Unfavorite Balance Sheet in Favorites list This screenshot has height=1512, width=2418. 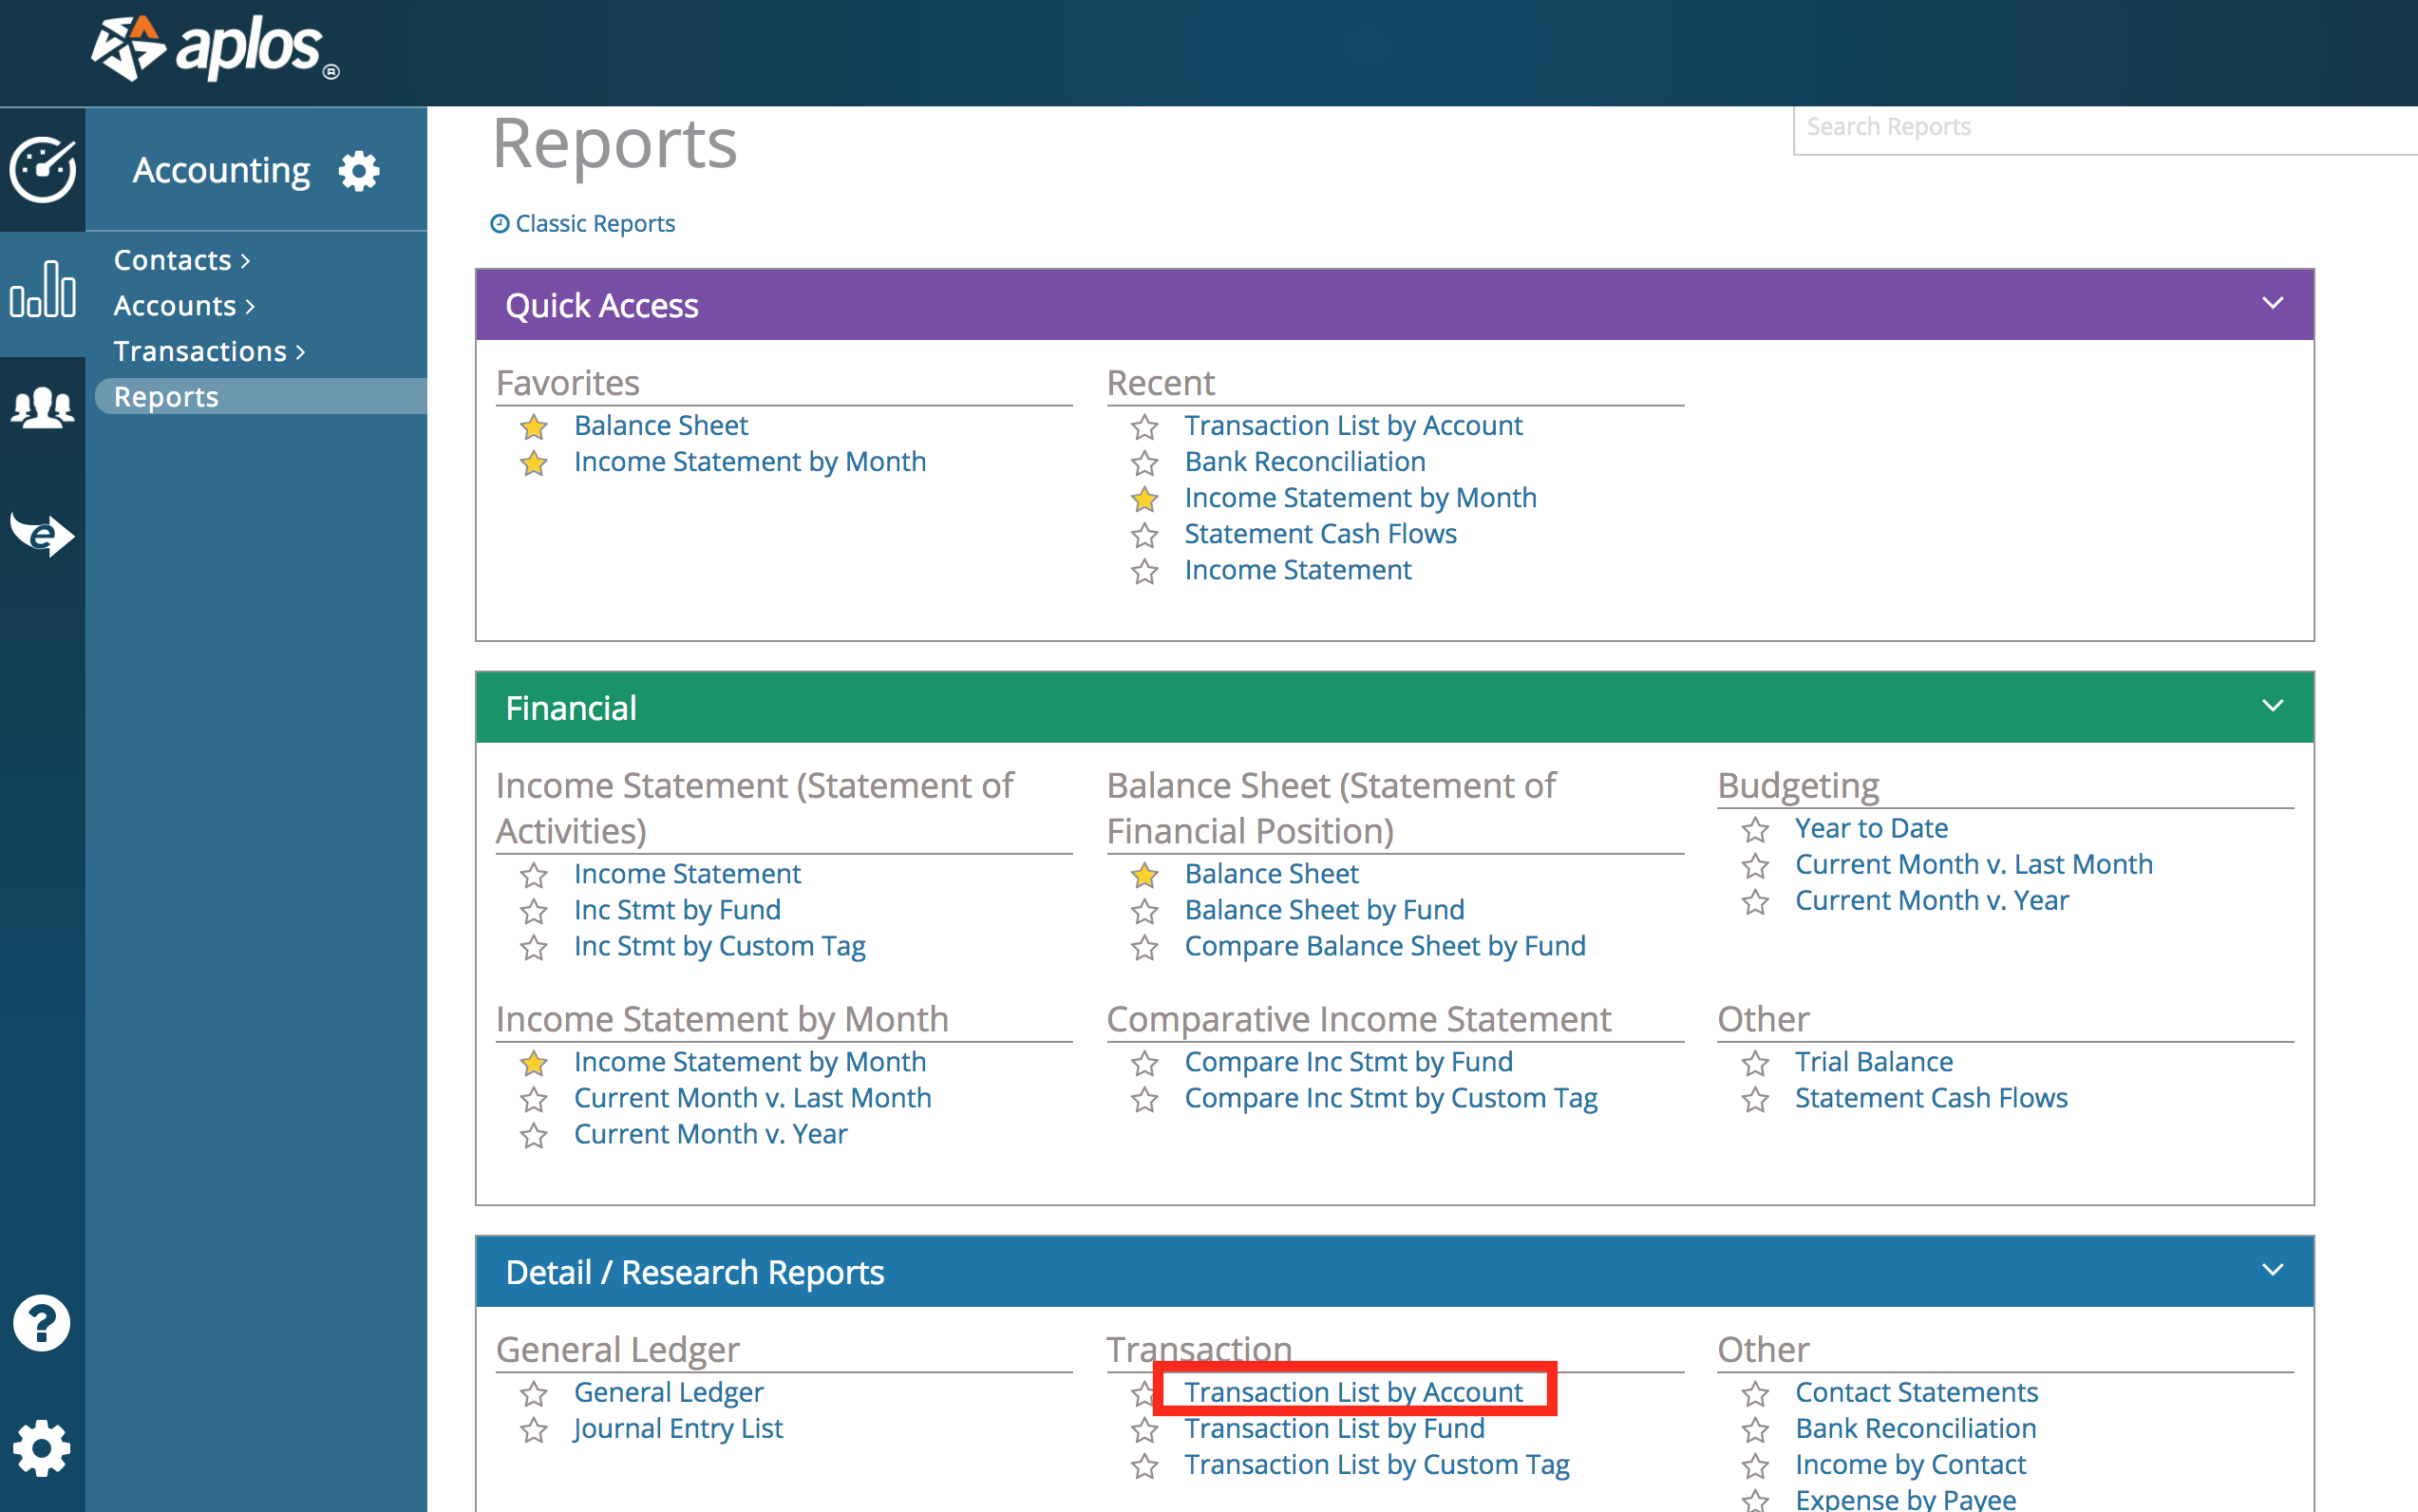click(533, 427)
